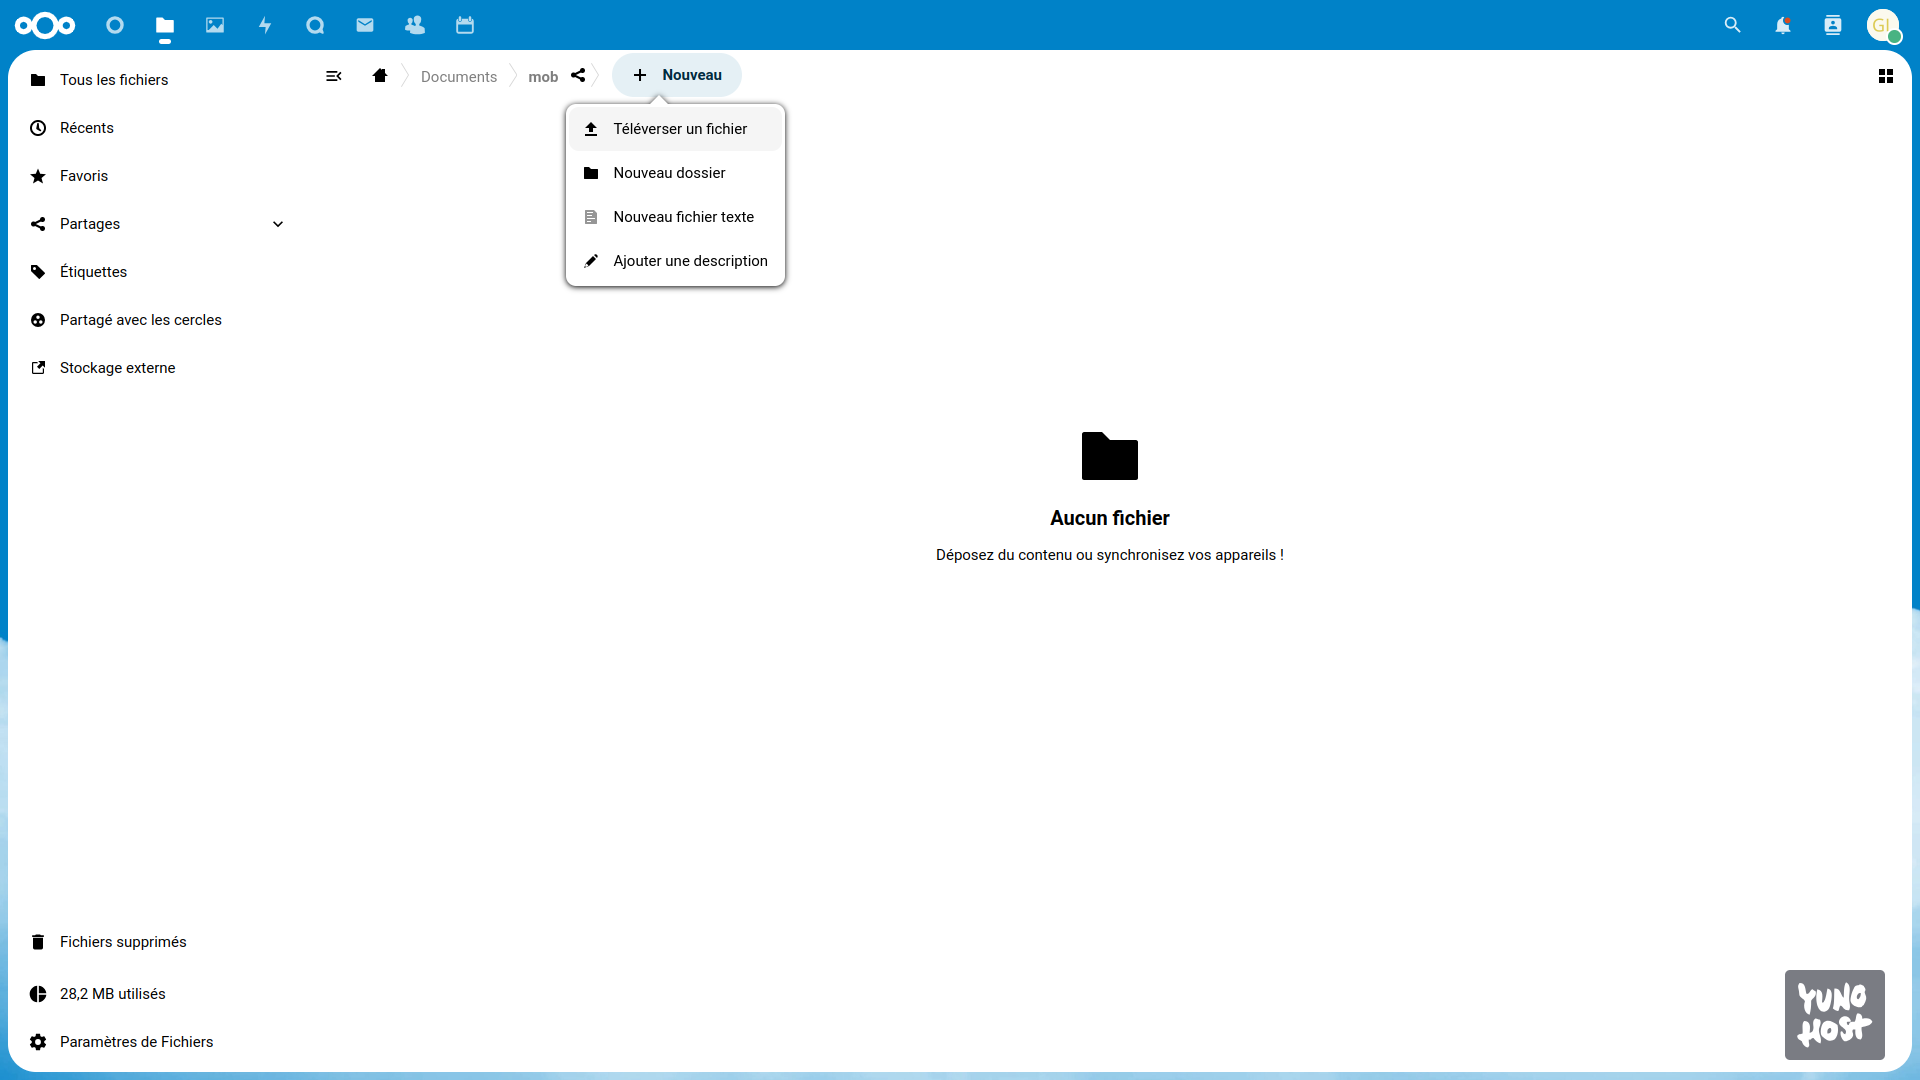This screenshot has width=1920, height=1080.
Task: Open the Calendar app icon
Action: coord(465,25)
